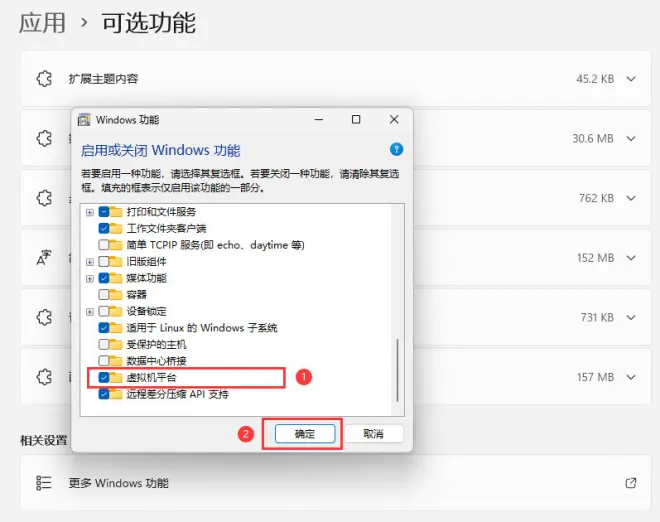The width and height of the screenshot is (660, 522).
Task: Toggle the 打印和文件服务 checkbox
Action: [104, 212]
